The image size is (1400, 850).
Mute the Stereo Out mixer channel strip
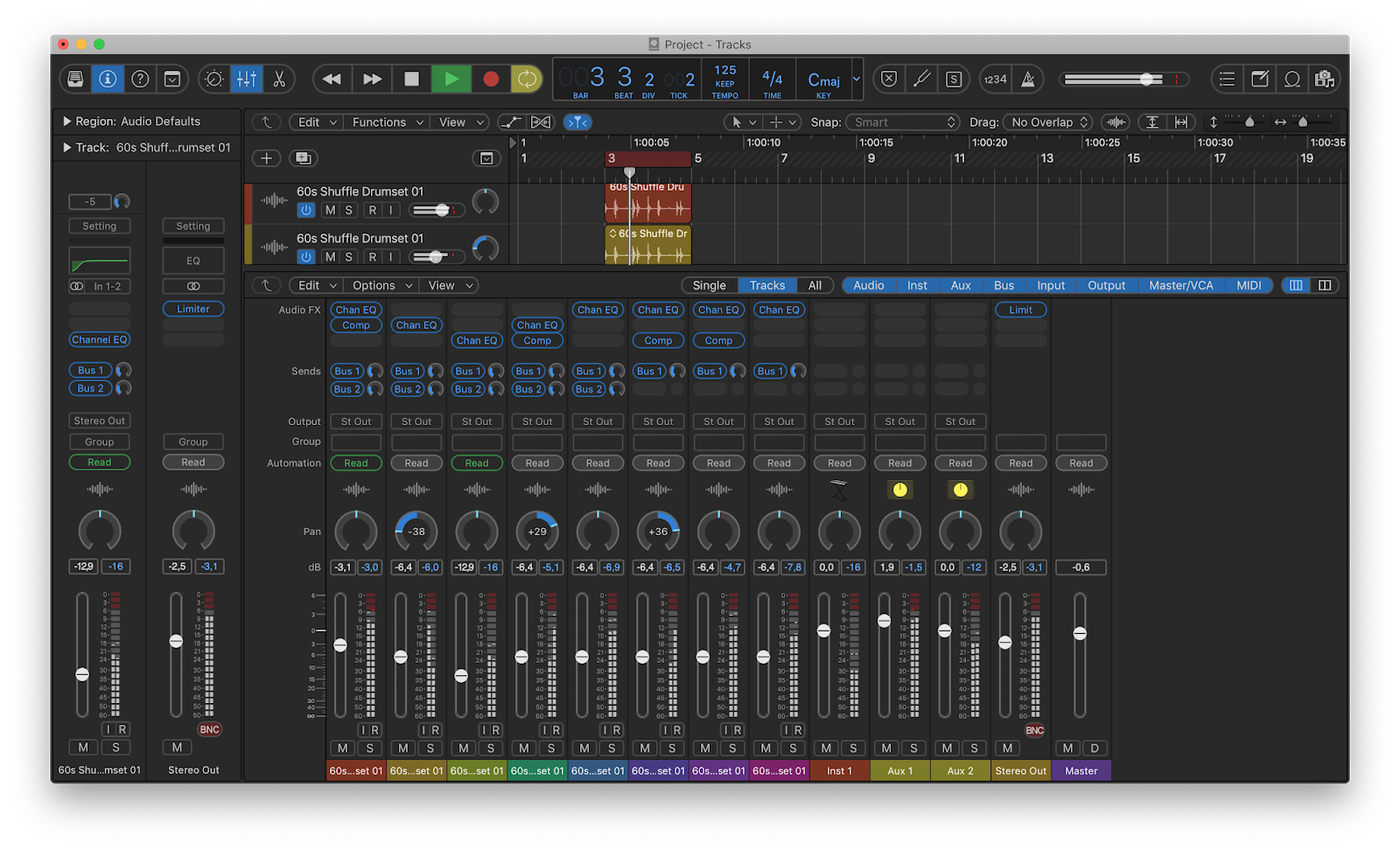coord(1007,748)
